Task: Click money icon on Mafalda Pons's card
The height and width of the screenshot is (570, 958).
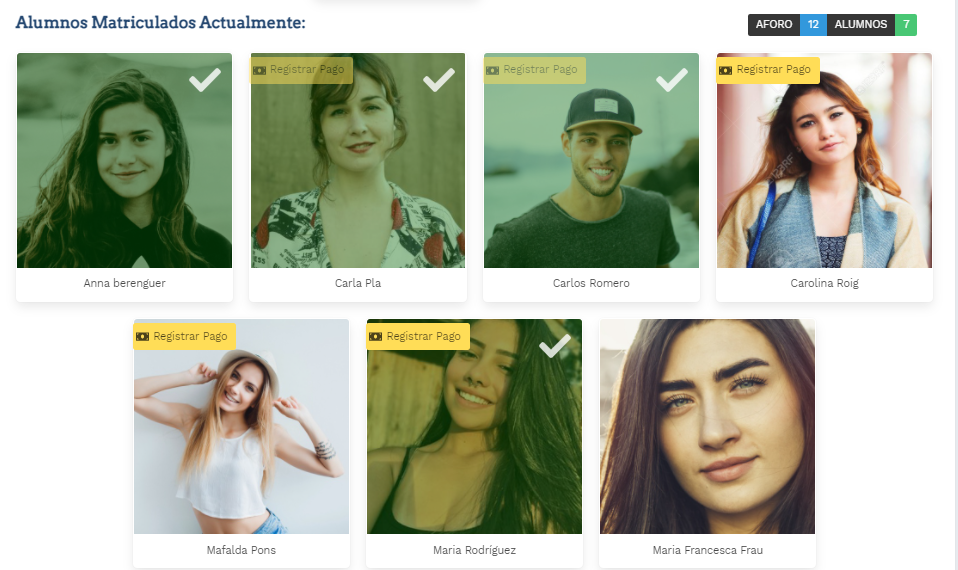Action: click(x=143, y=336)
